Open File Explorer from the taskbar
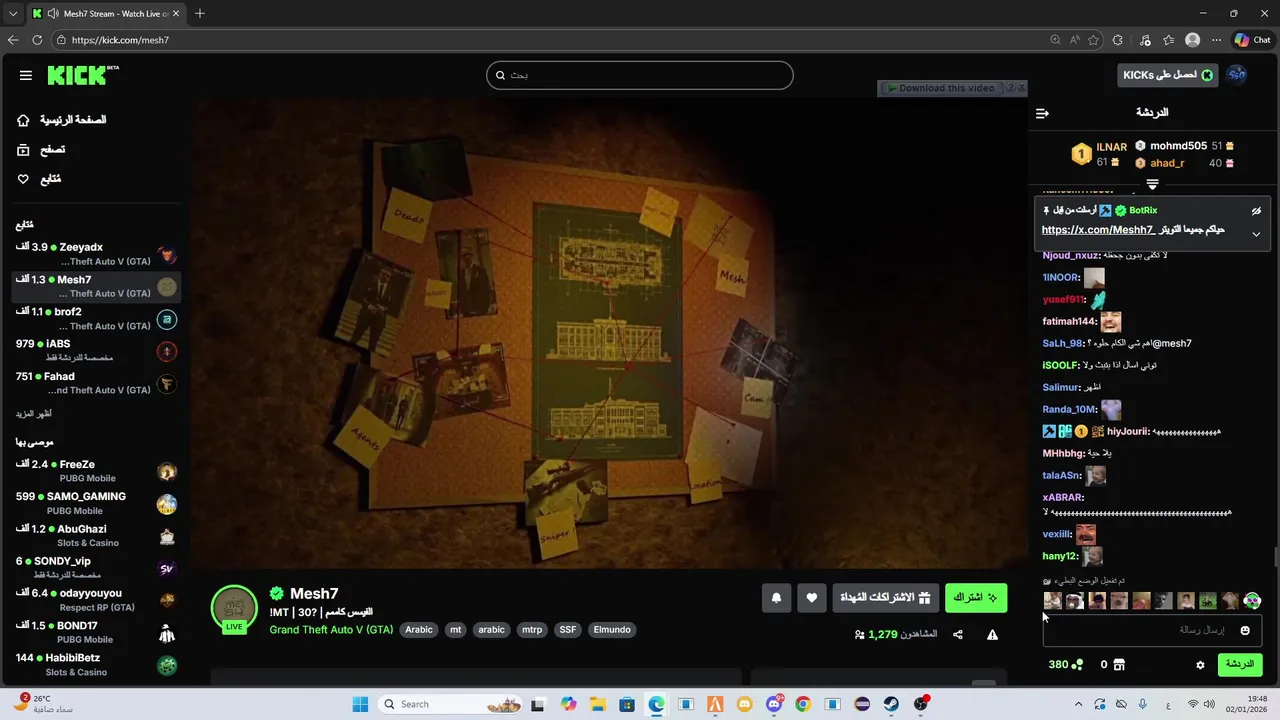Image resolution: width=1280 pixels, height=720 pixels. point(598,704)
